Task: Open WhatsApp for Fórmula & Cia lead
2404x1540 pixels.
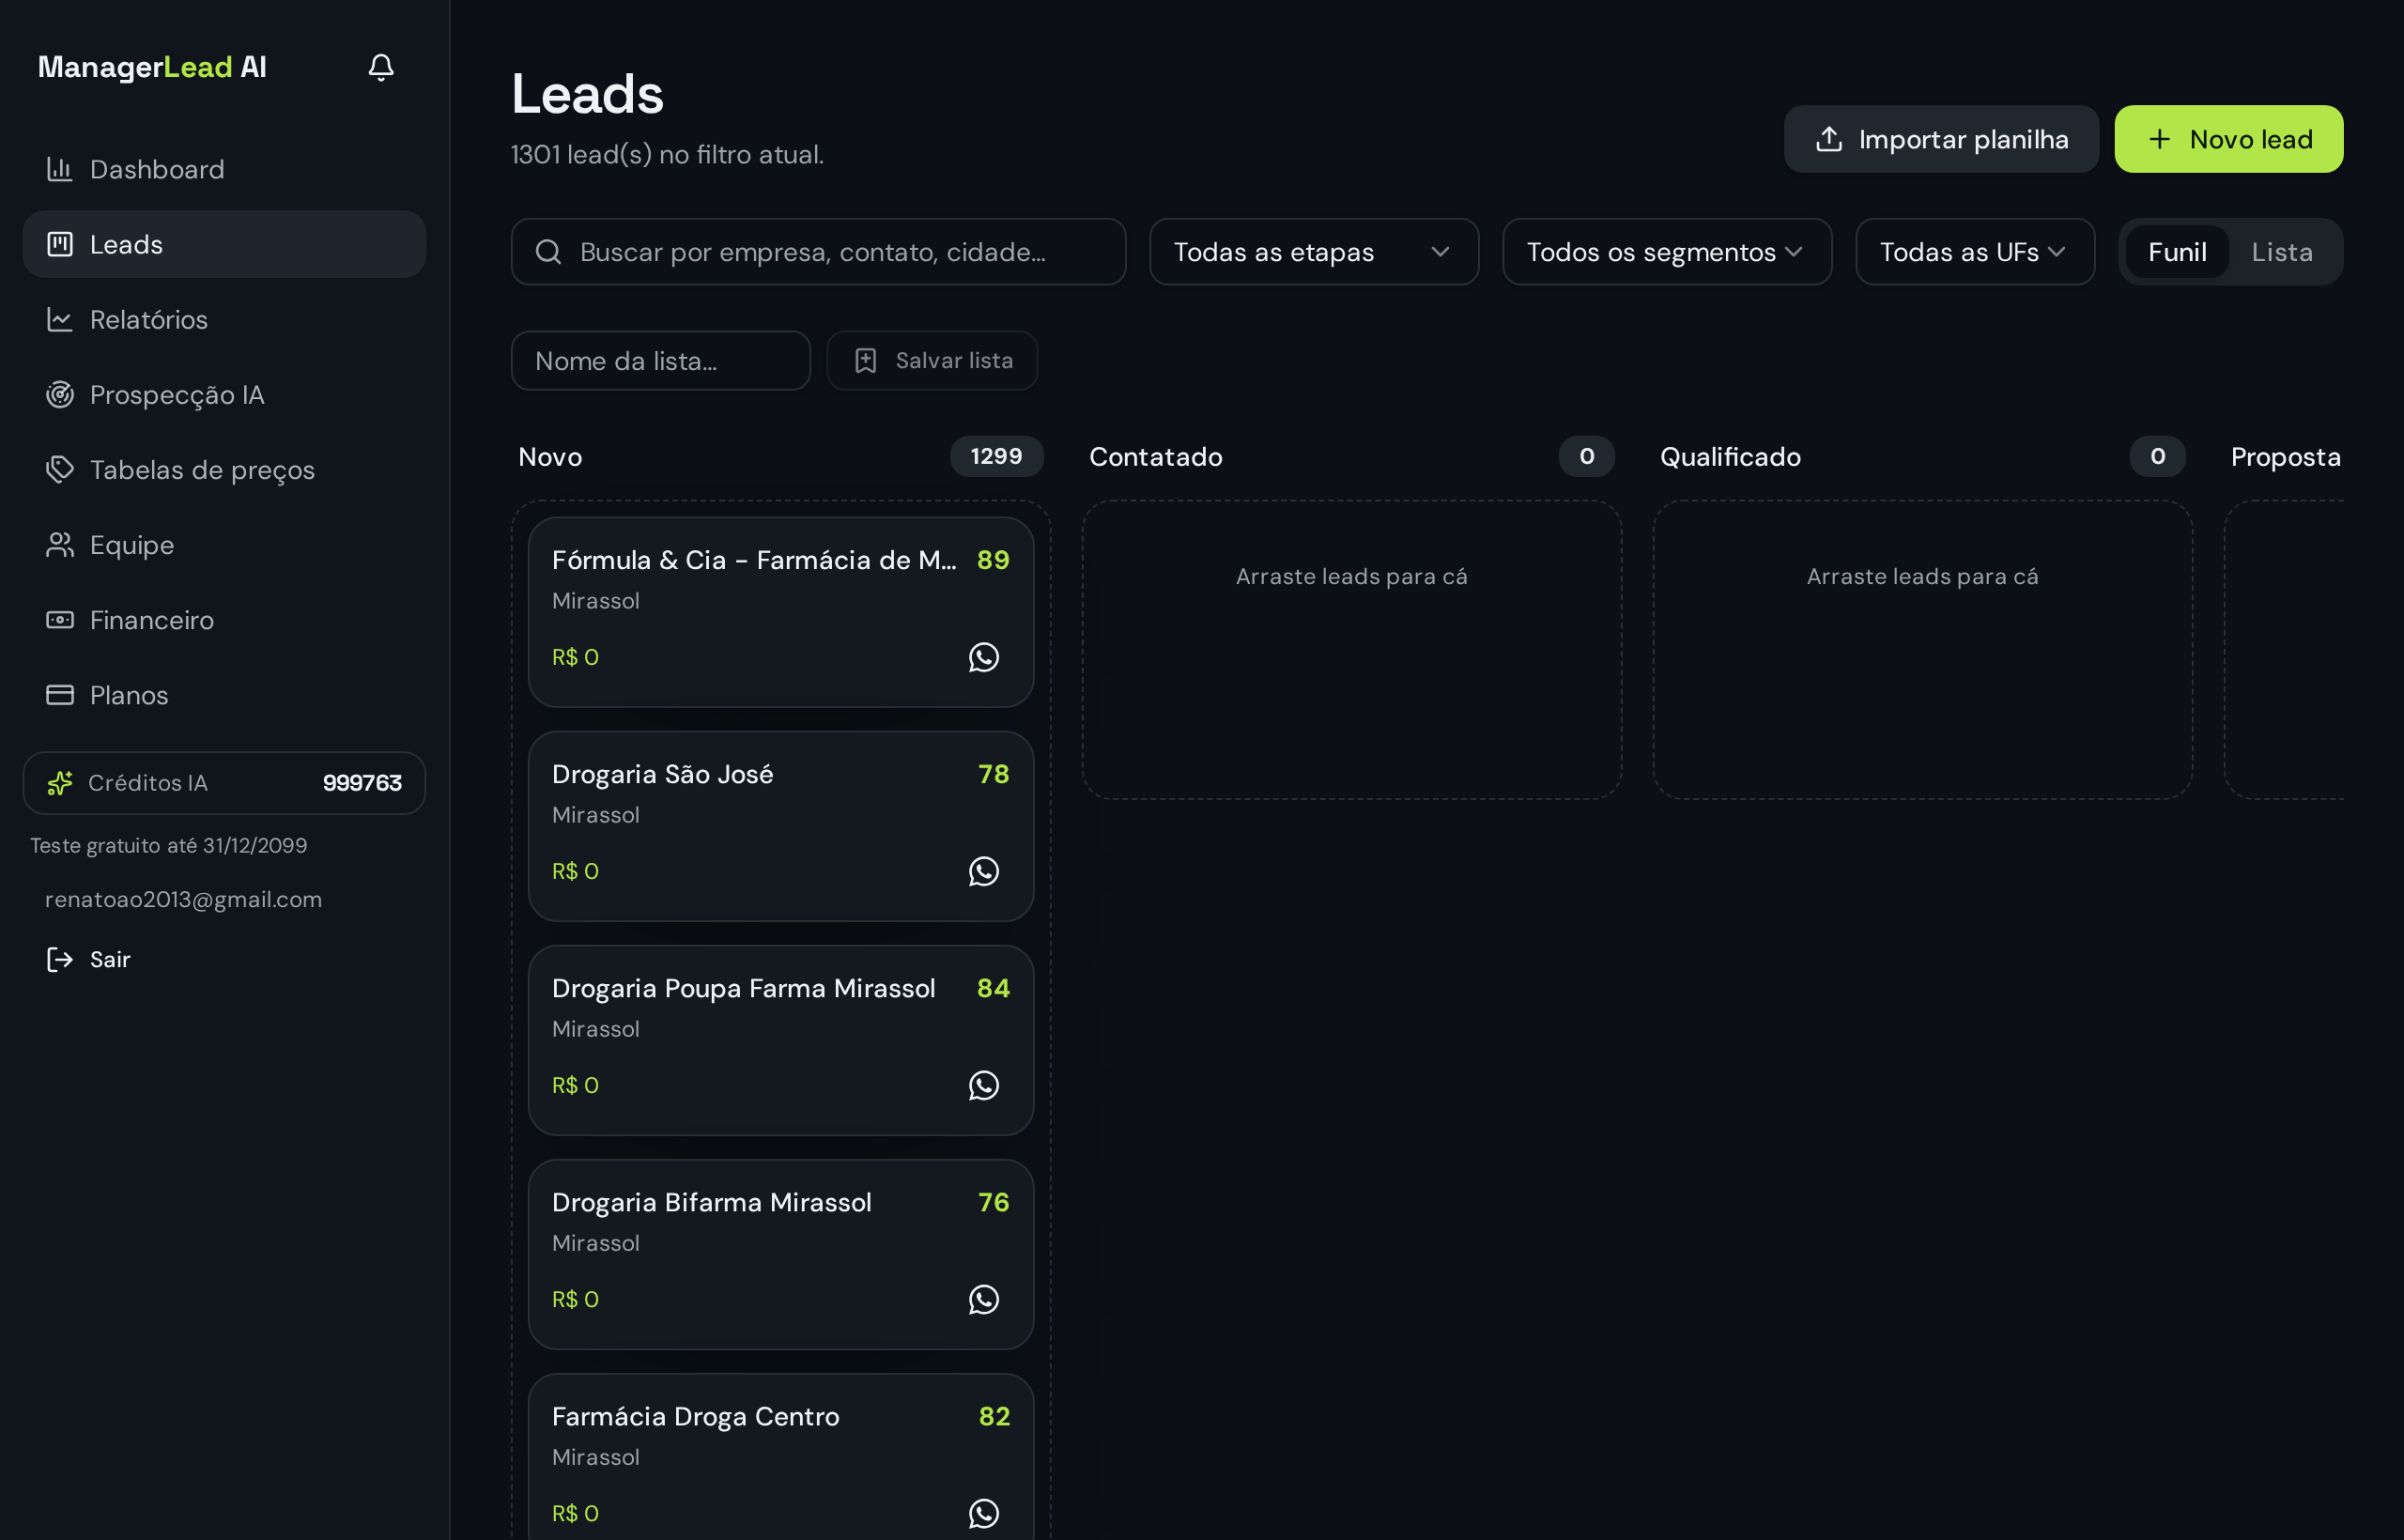Action: 984,657
